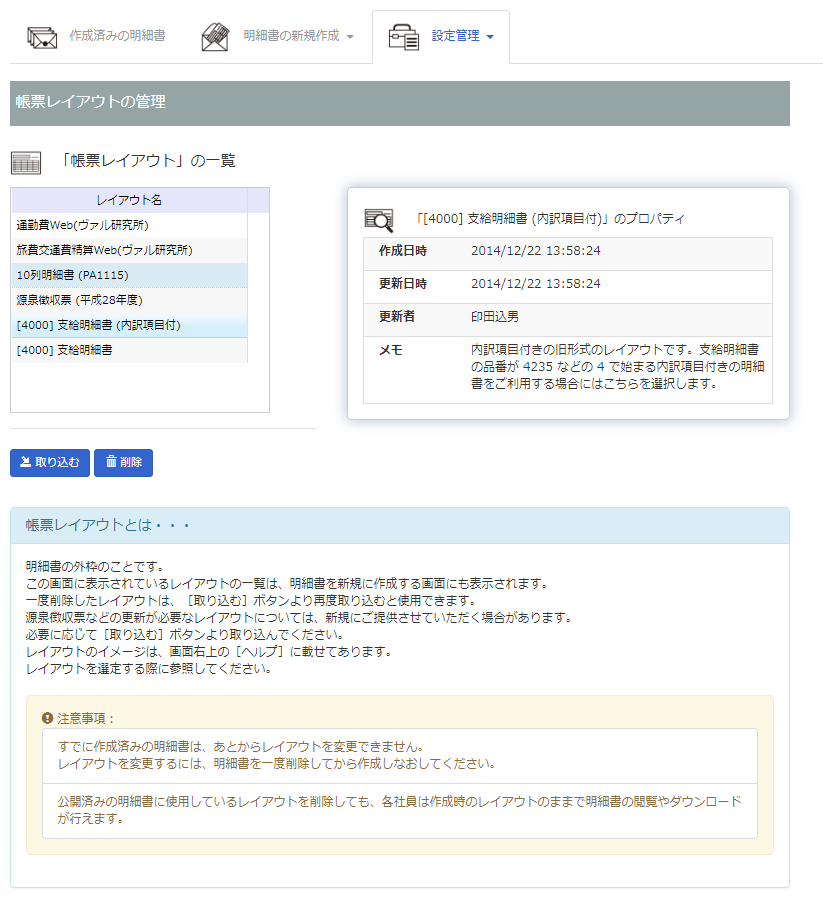Screen dimensions: 823x902
Task: Click the envelope icon for 作成済みの明細書
Action: coord(42,37)
